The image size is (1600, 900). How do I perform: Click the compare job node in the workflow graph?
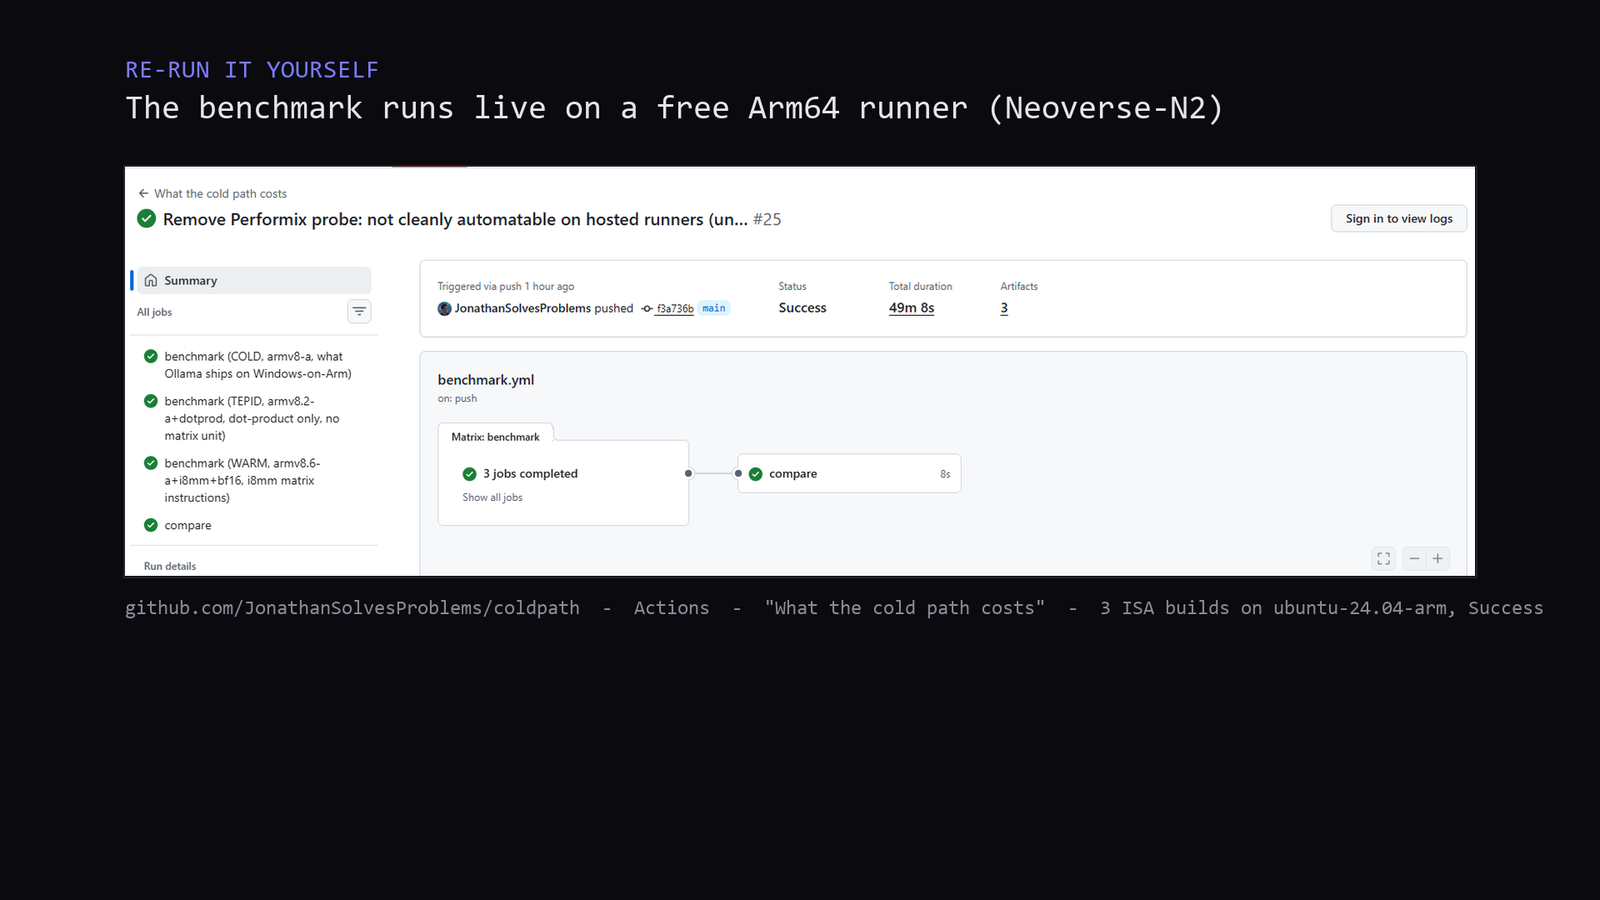coord(849,474)
